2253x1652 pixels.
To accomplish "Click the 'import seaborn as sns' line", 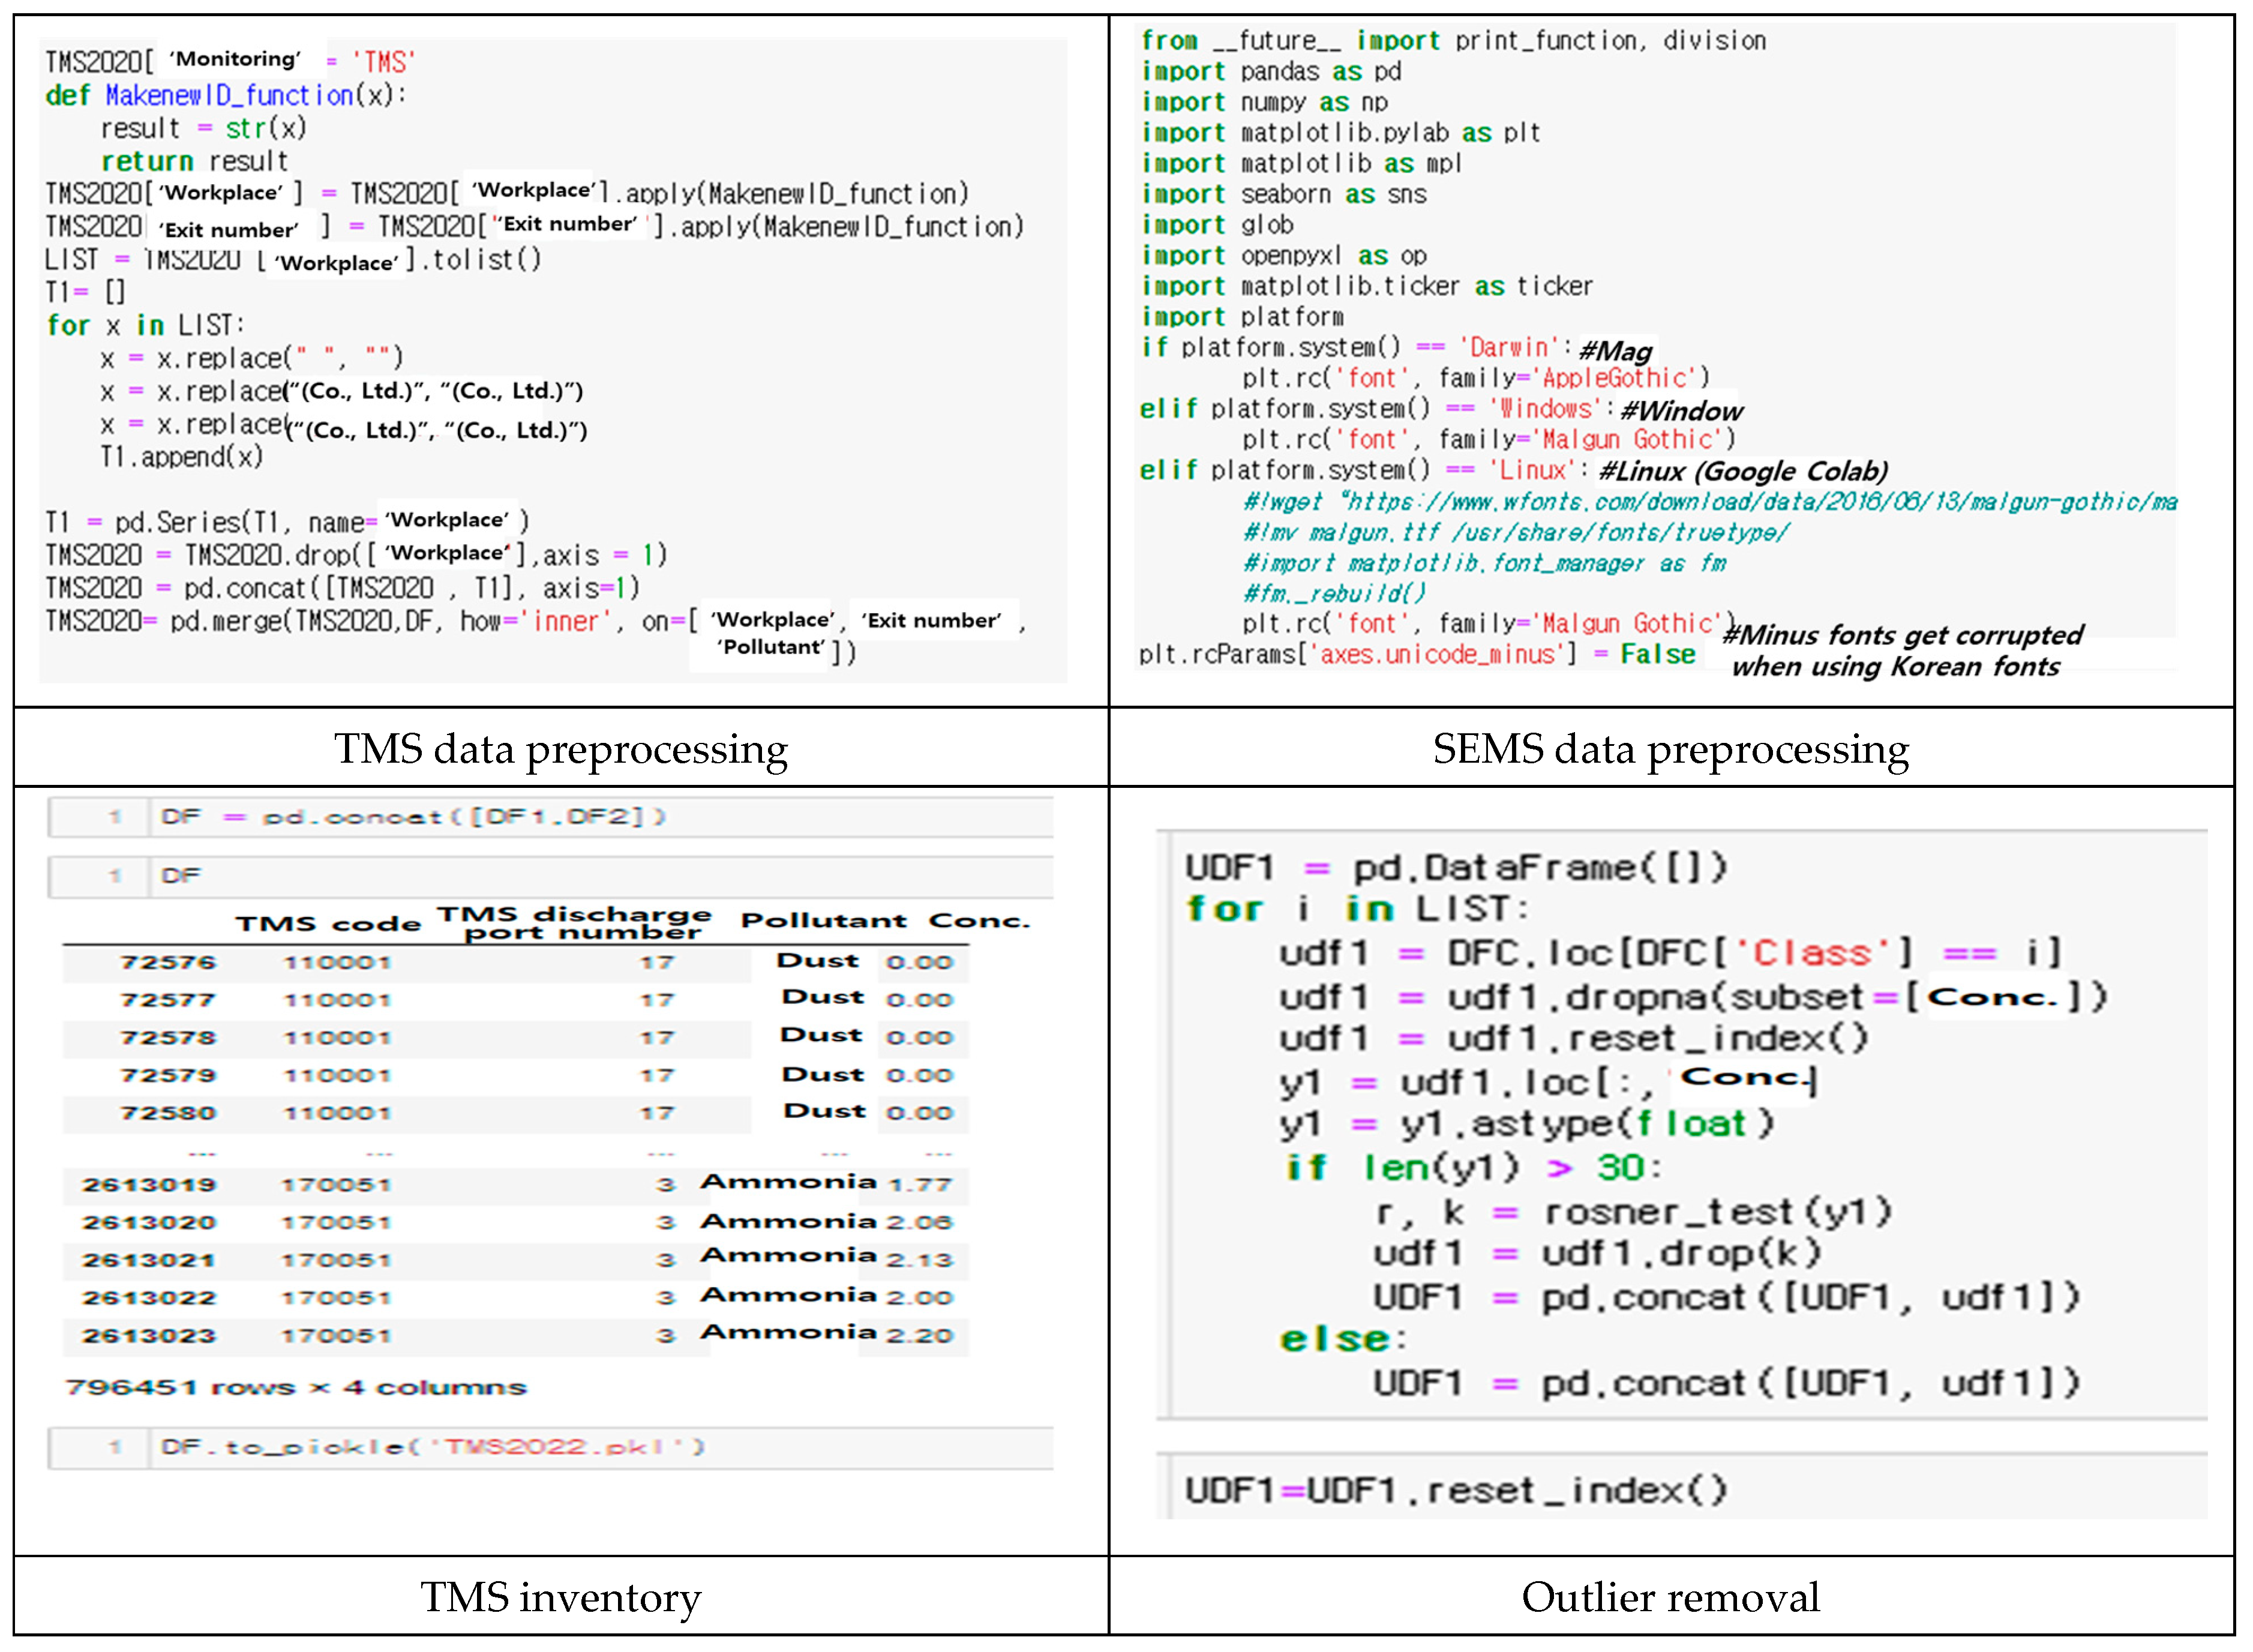I will click(1284, 194).
